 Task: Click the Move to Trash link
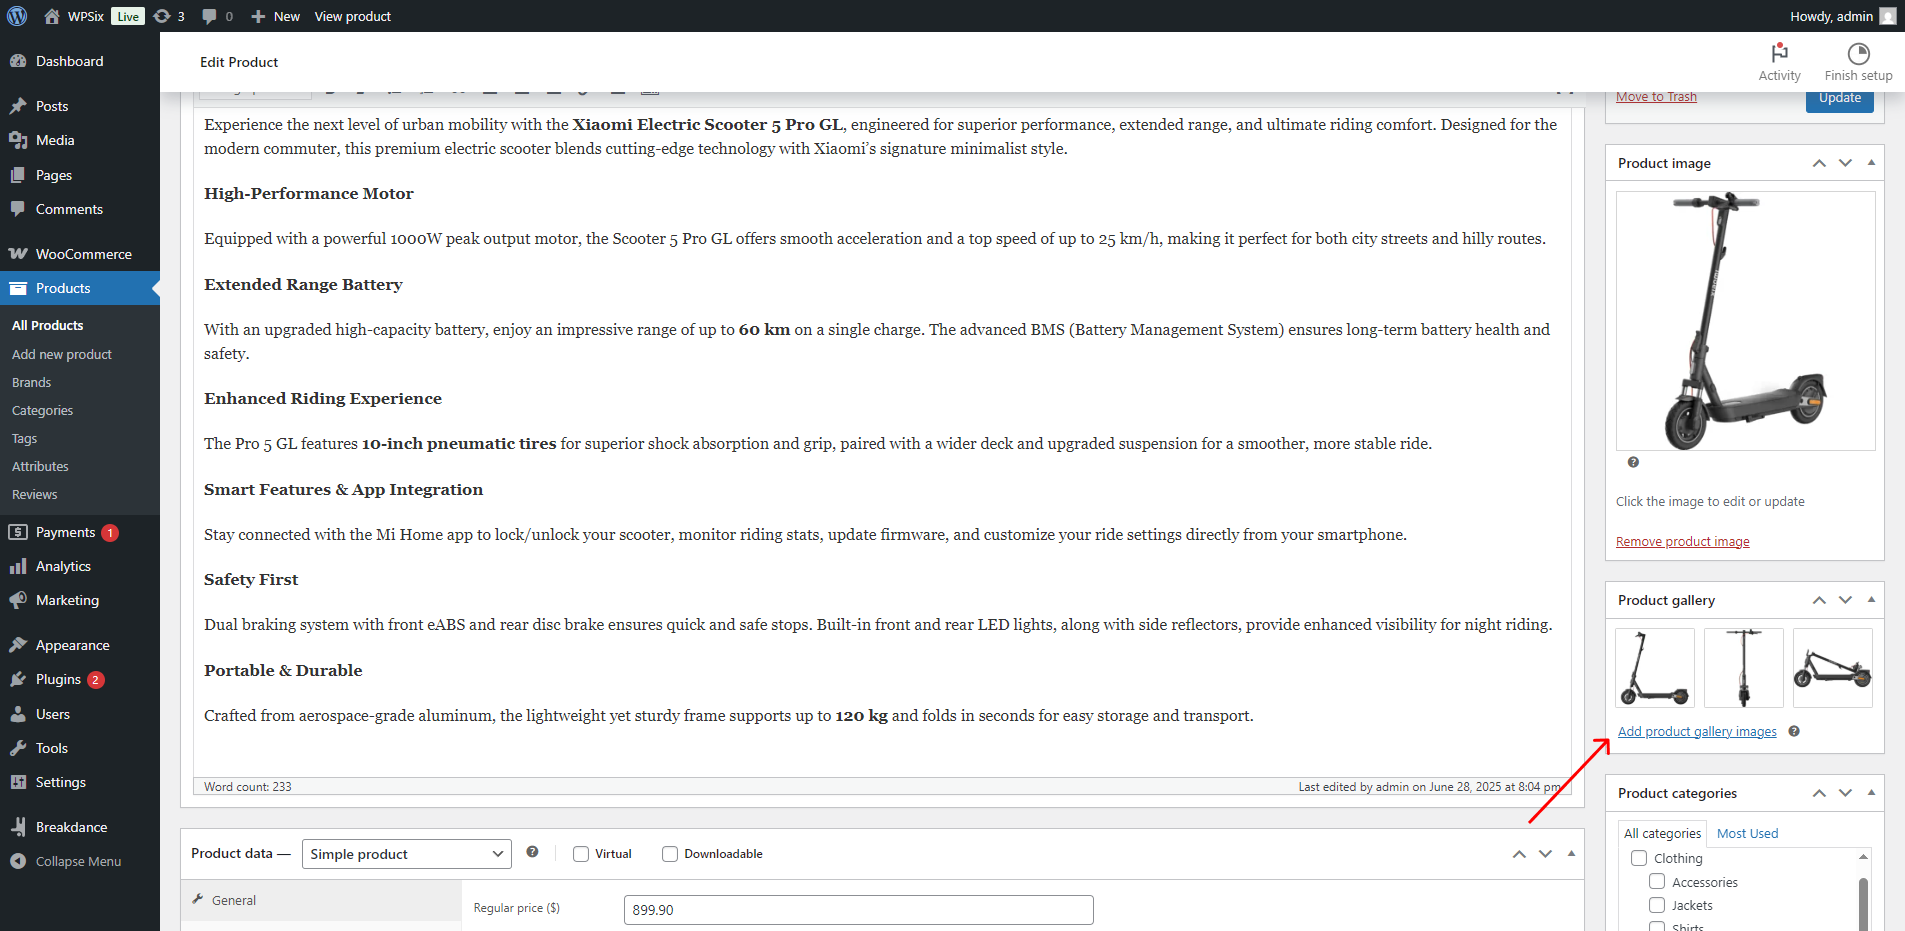pyautogui.click(x=1656, y=97)
